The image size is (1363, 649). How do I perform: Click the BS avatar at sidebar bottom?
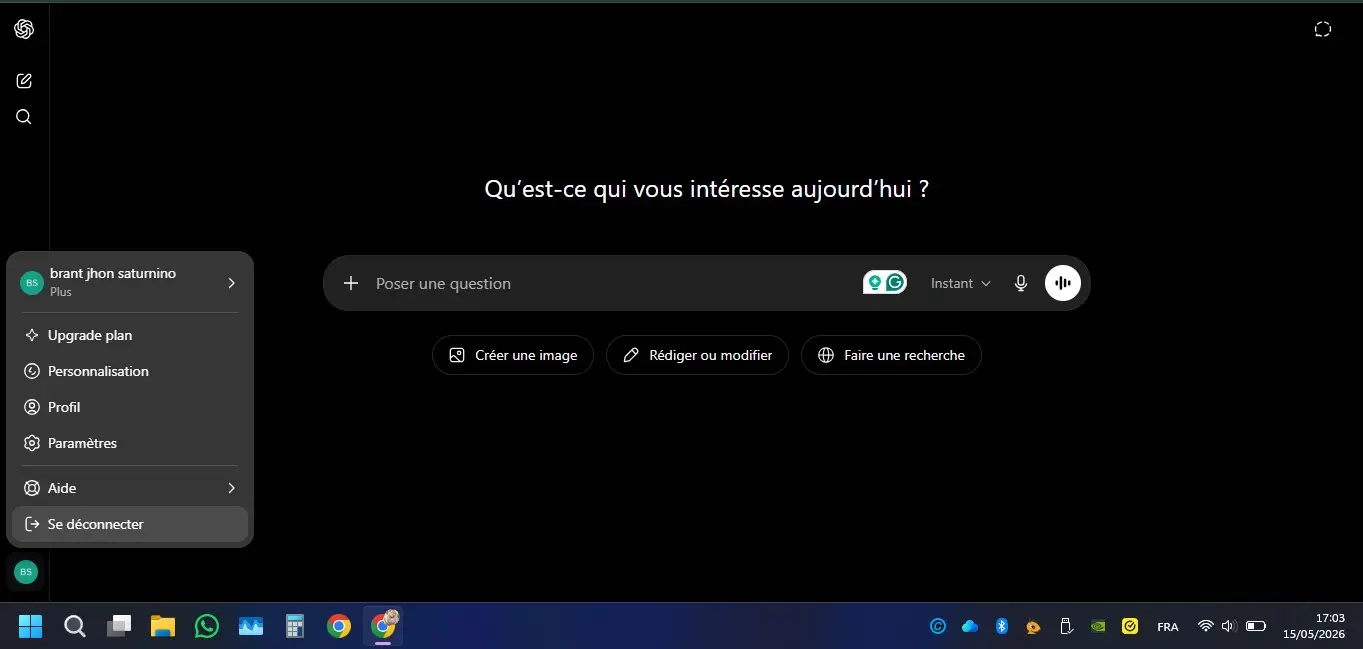point(26,572)
